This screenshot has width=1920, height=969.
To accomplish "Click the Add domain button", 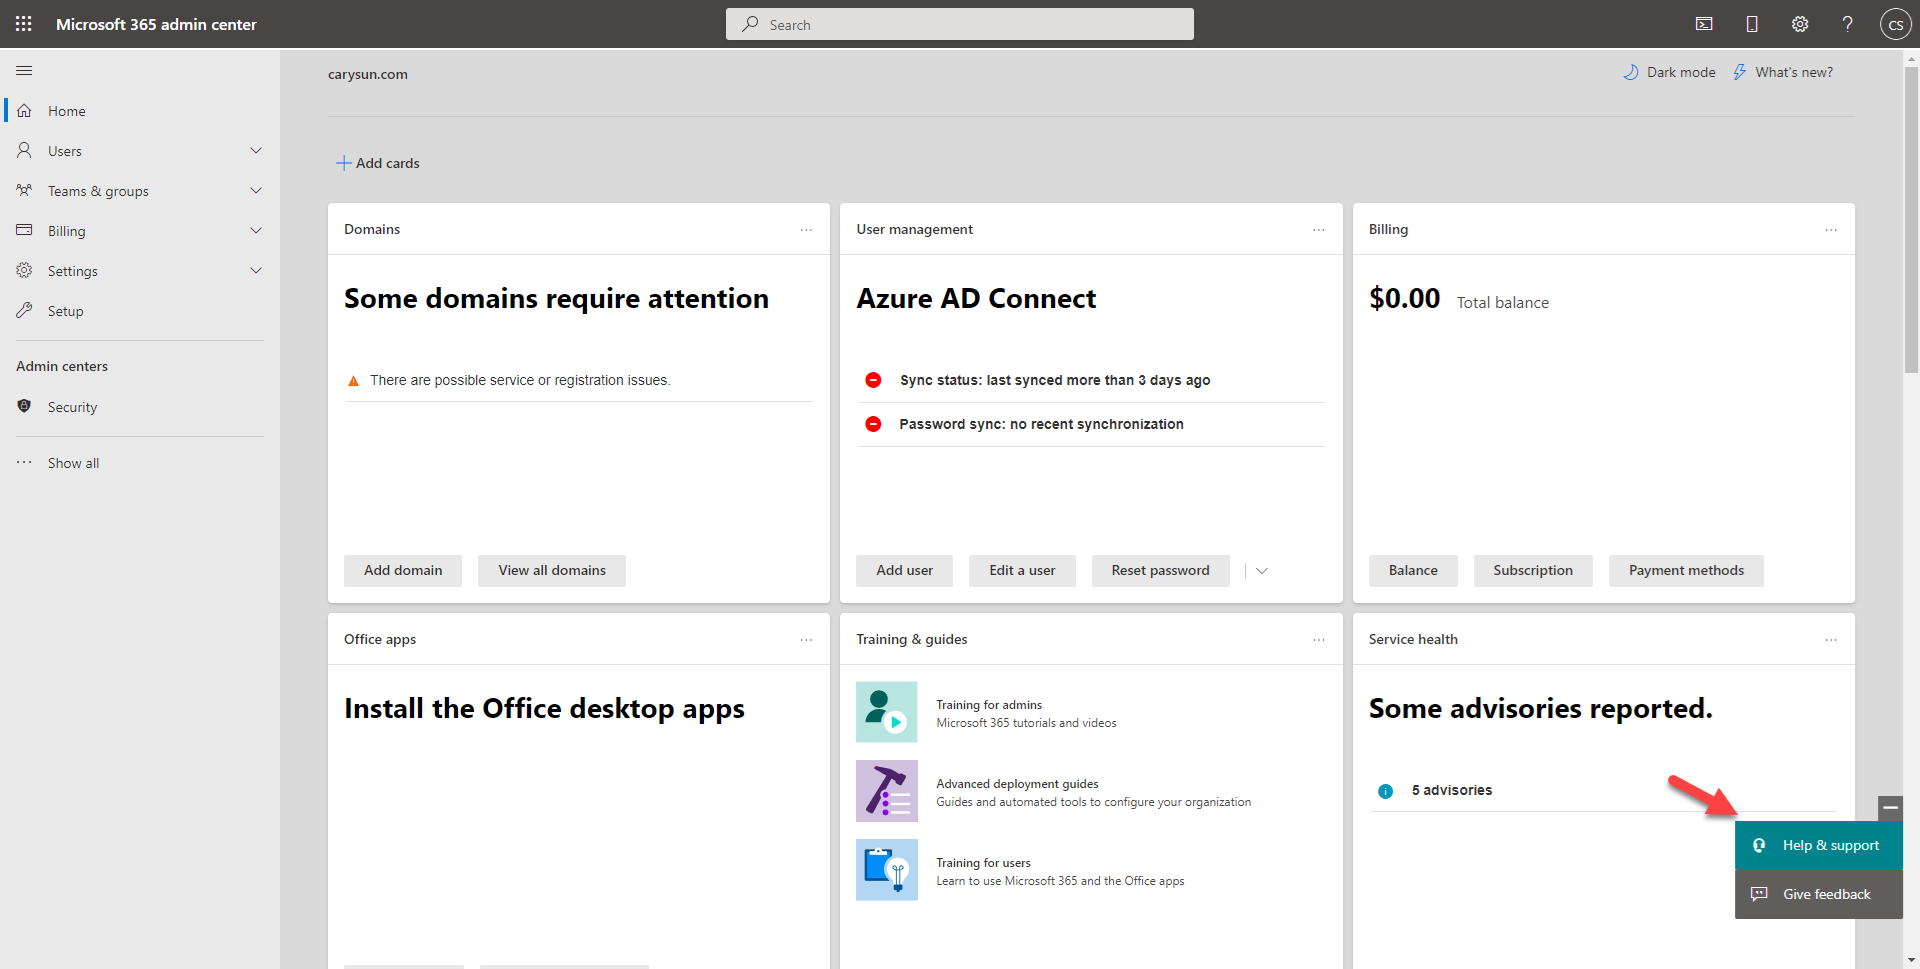I will [x=403, y=571].
